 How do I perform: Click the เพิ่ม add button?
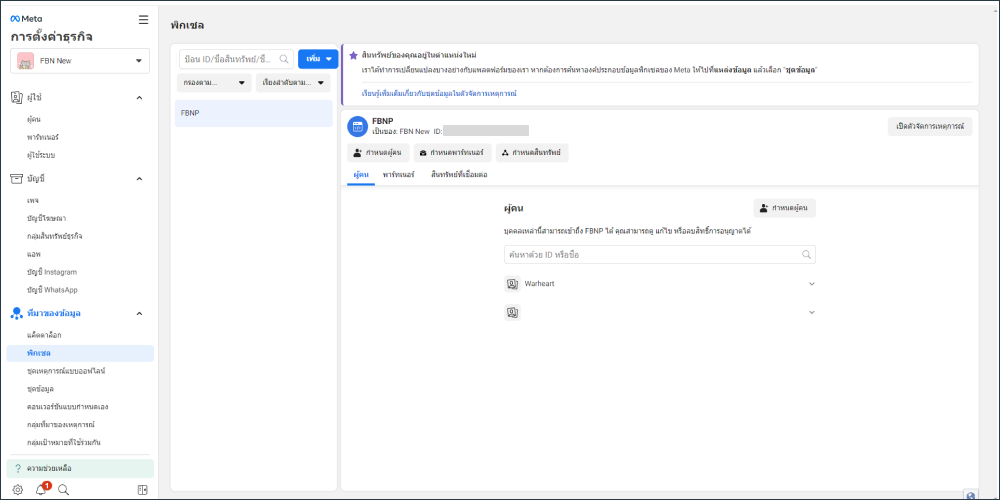coord(318,59)
